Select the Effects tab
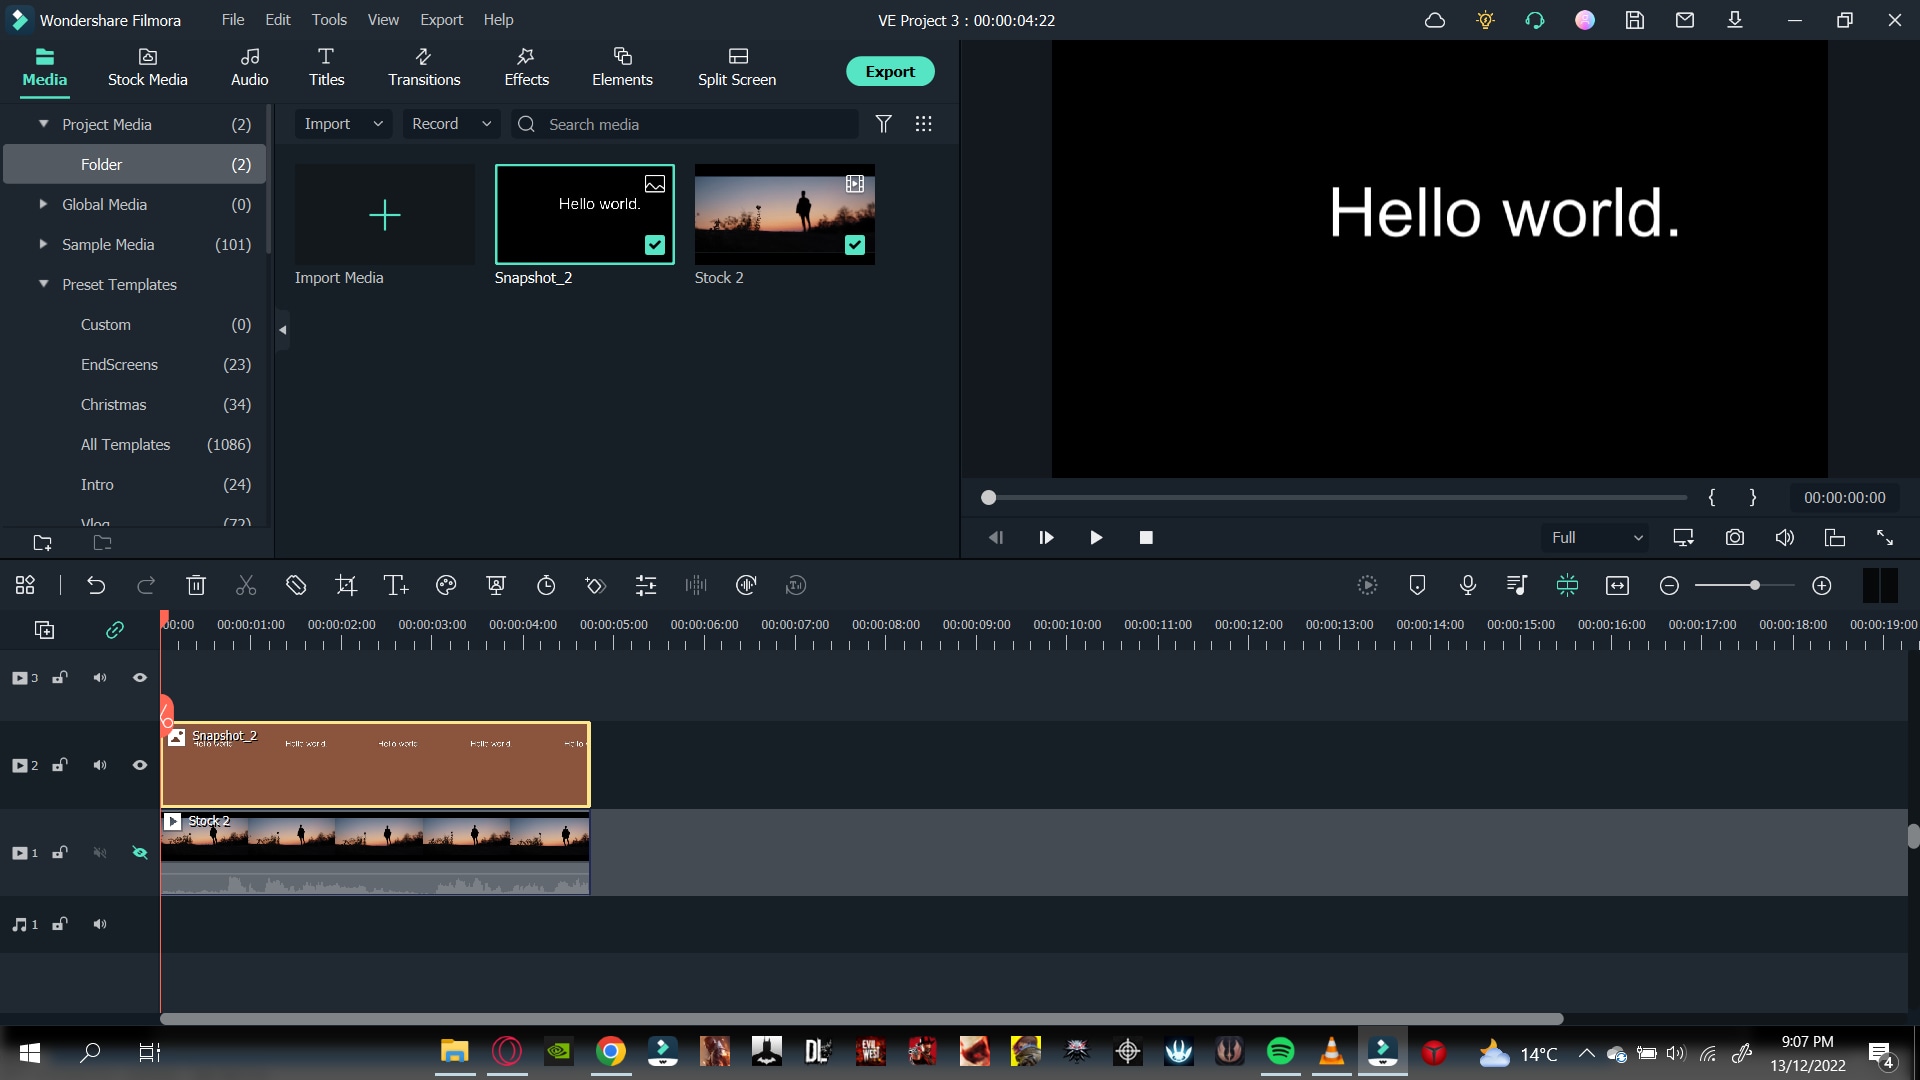Viewport: 1920px width, 1080px height. pyautogui.click(x=526, y=66)
